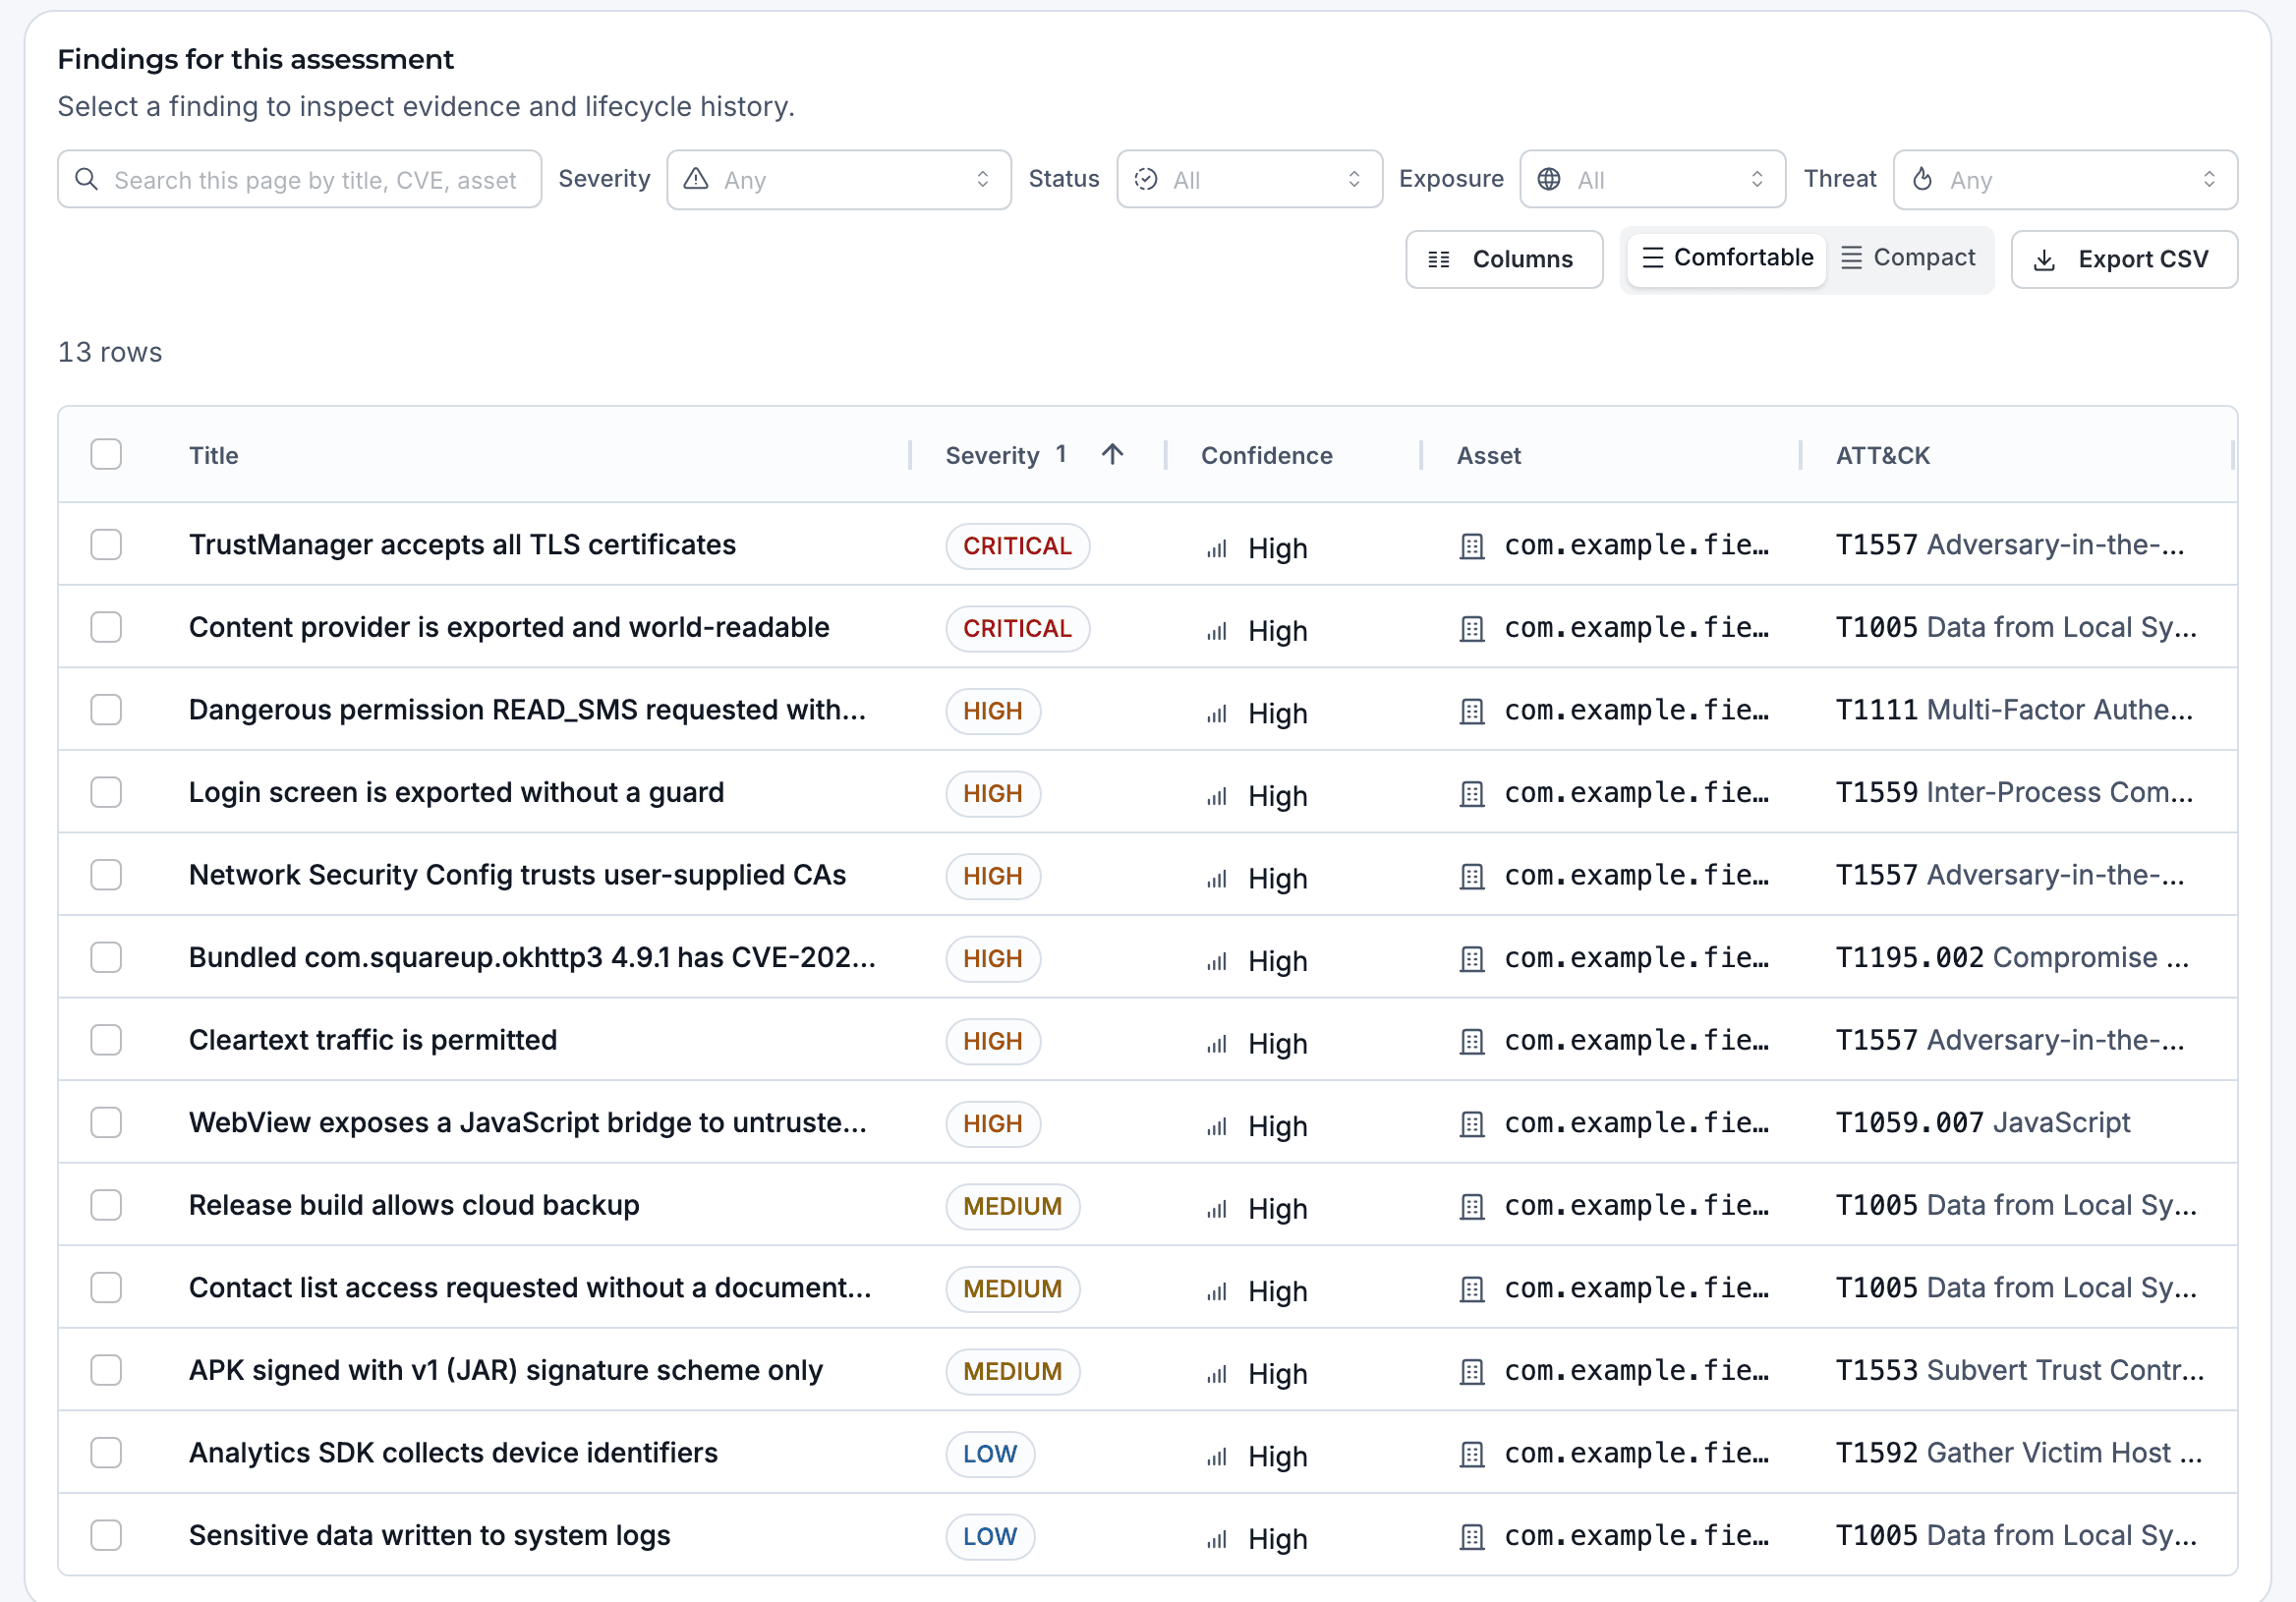2296x1602 pixels.
Task: Click confidence bars icon in Login screen row
Action: (1216, 797)
